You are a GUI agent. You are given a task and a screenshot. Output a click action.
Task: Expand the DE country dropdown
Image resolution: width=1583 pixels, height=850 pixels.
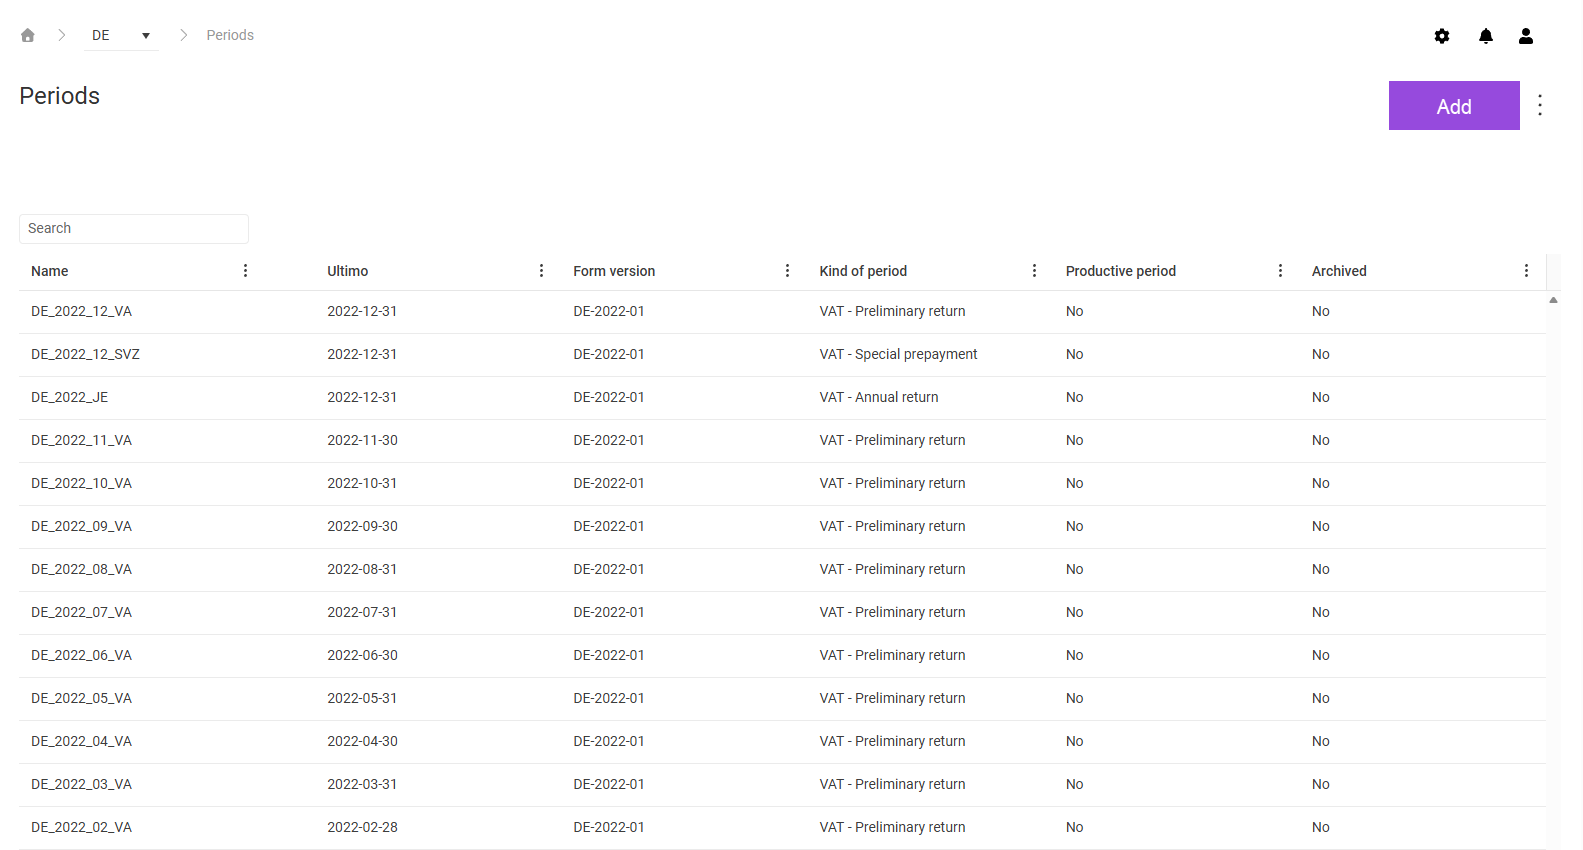[x=121, y=36]
